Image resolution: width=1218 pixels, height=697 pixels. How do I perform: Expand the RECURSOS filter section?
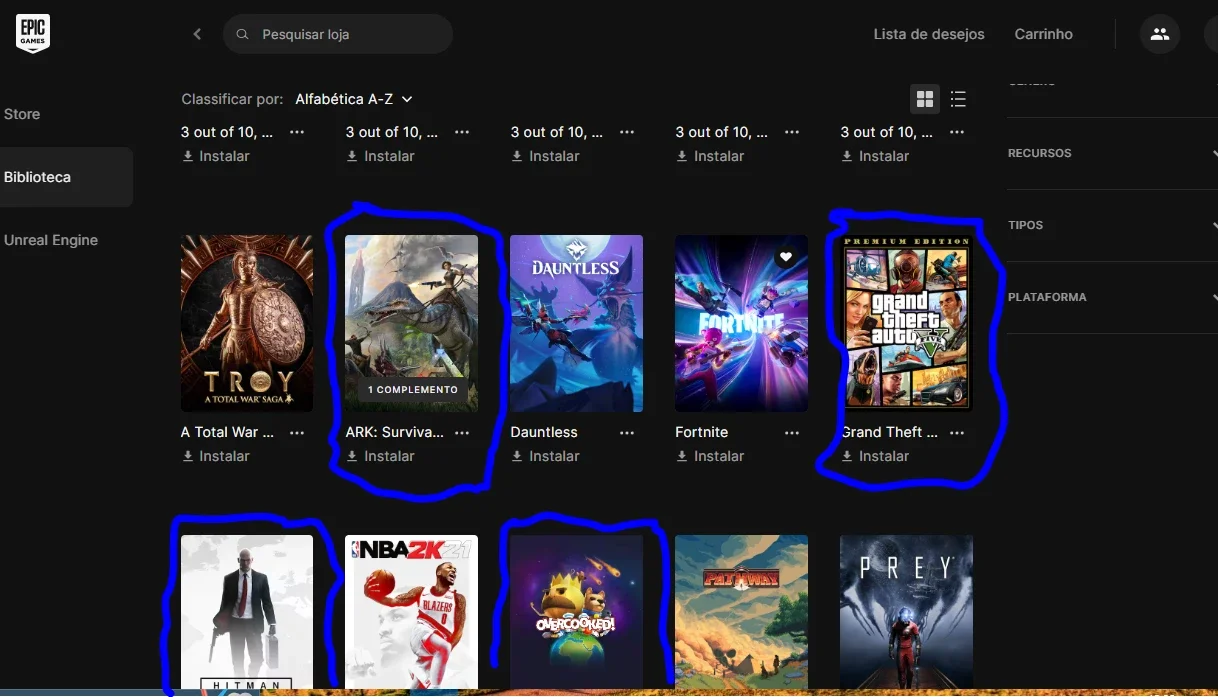pos(1112,153)
